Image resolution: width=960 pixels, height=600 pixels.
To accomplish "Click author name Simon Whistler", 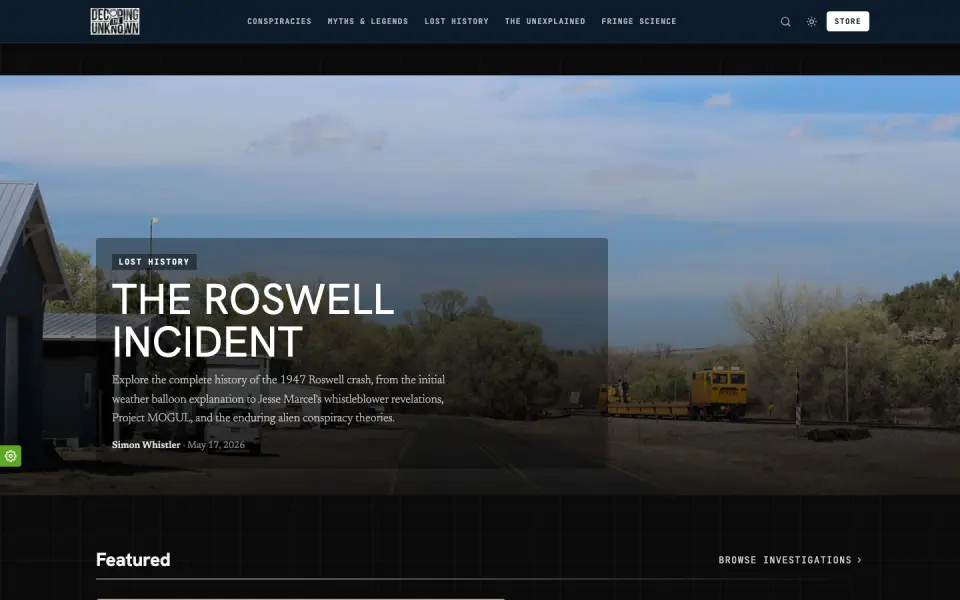I will (x=146, y=445).
